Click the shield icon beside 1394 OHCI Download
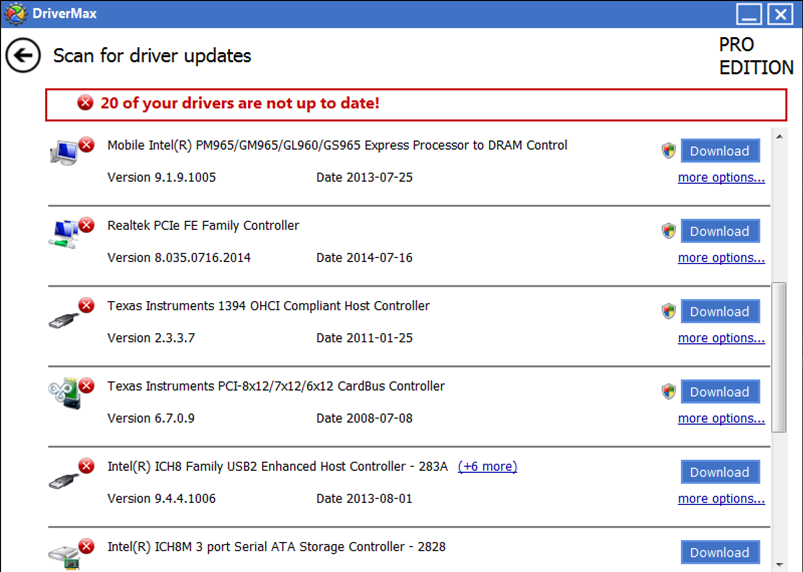The image size is (803, 572). coord(668,311)
